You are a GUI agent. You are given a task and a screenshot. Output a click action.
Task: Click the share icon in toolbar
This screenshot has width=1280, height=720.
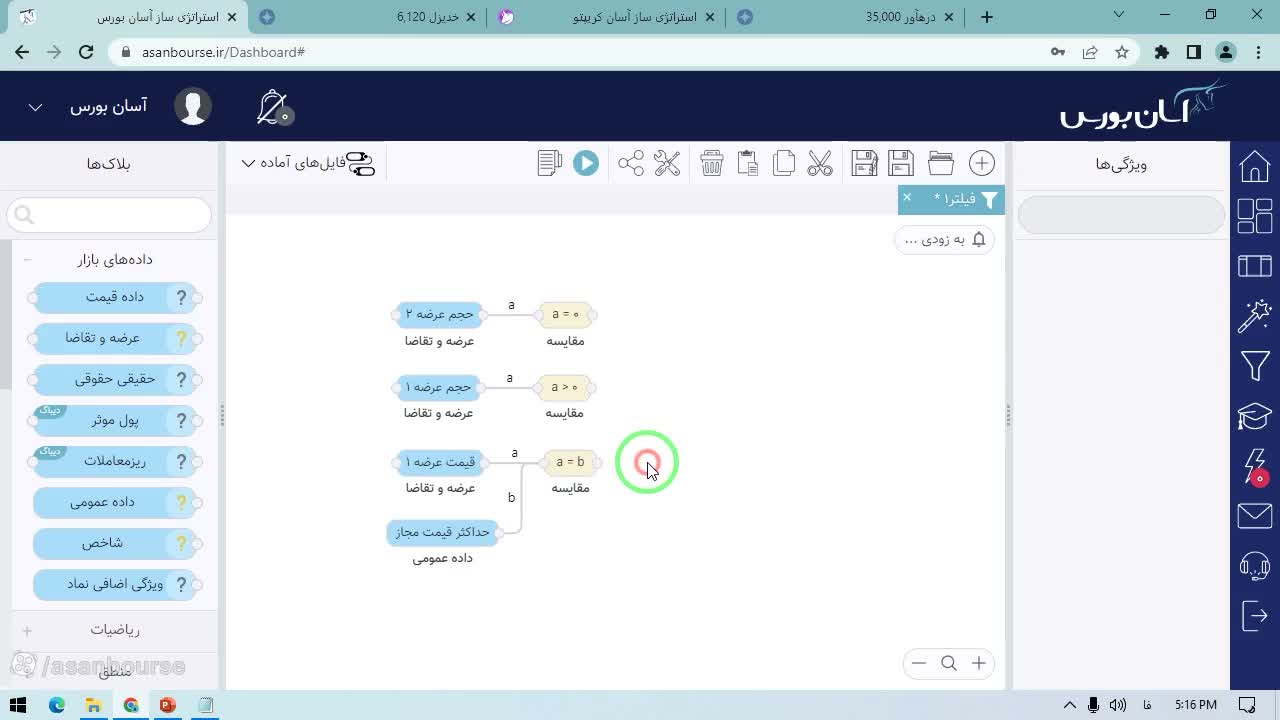tap(631, 163)
